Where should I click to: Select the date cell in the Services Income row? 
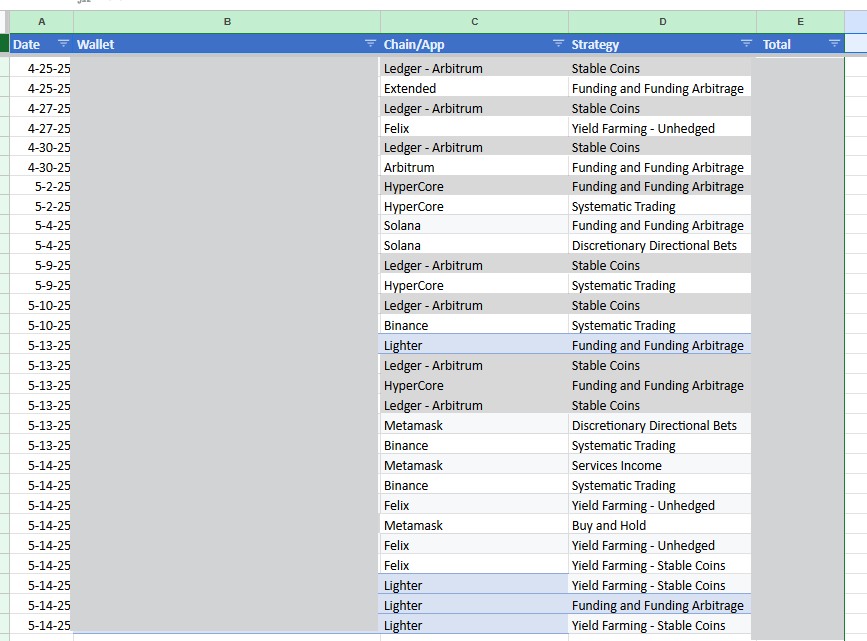pyautogui.click(x=41, y=466)
